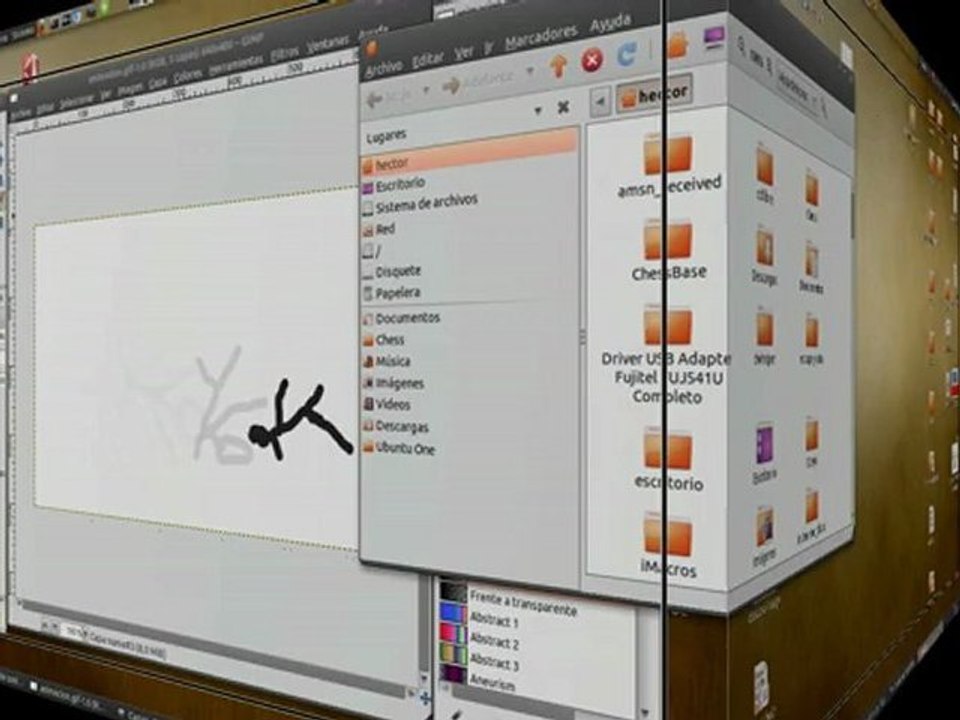Open Chess bookmark in sidebar
The height and width of the screenshot is (720, 960).
[383, 339]
